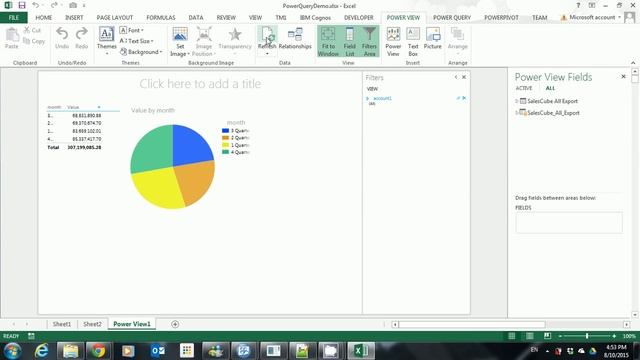Viewport: 640px width, 360px height.
Task: Switch to the PAGE LAYOUT tab
Action: click(115, 18)
